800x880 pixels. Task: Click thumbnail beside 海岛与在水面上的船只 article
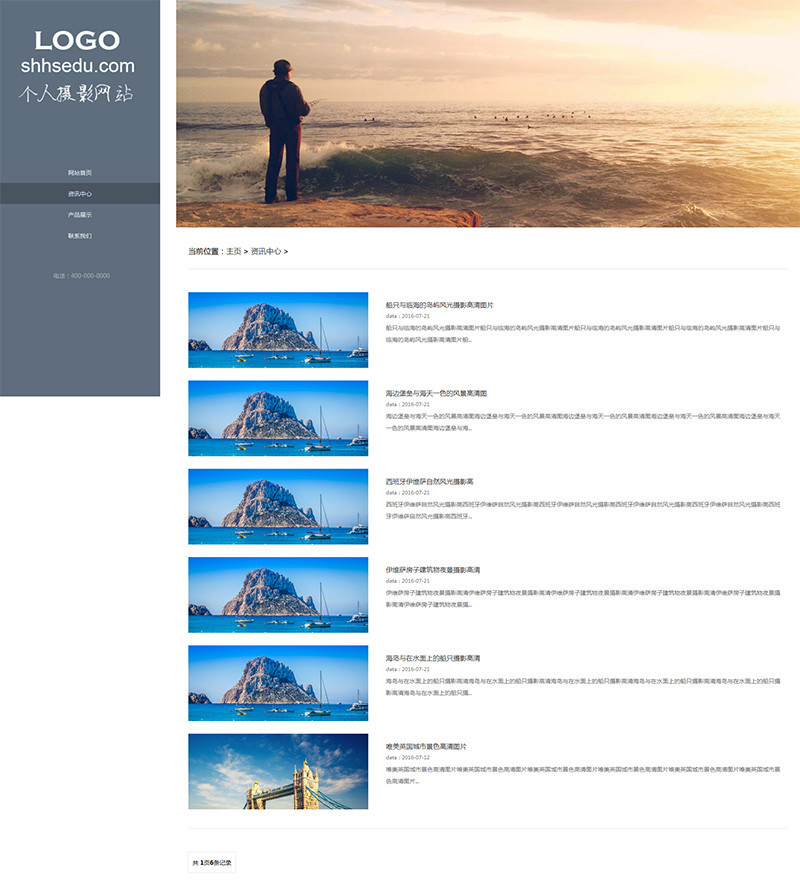[278, 683]
